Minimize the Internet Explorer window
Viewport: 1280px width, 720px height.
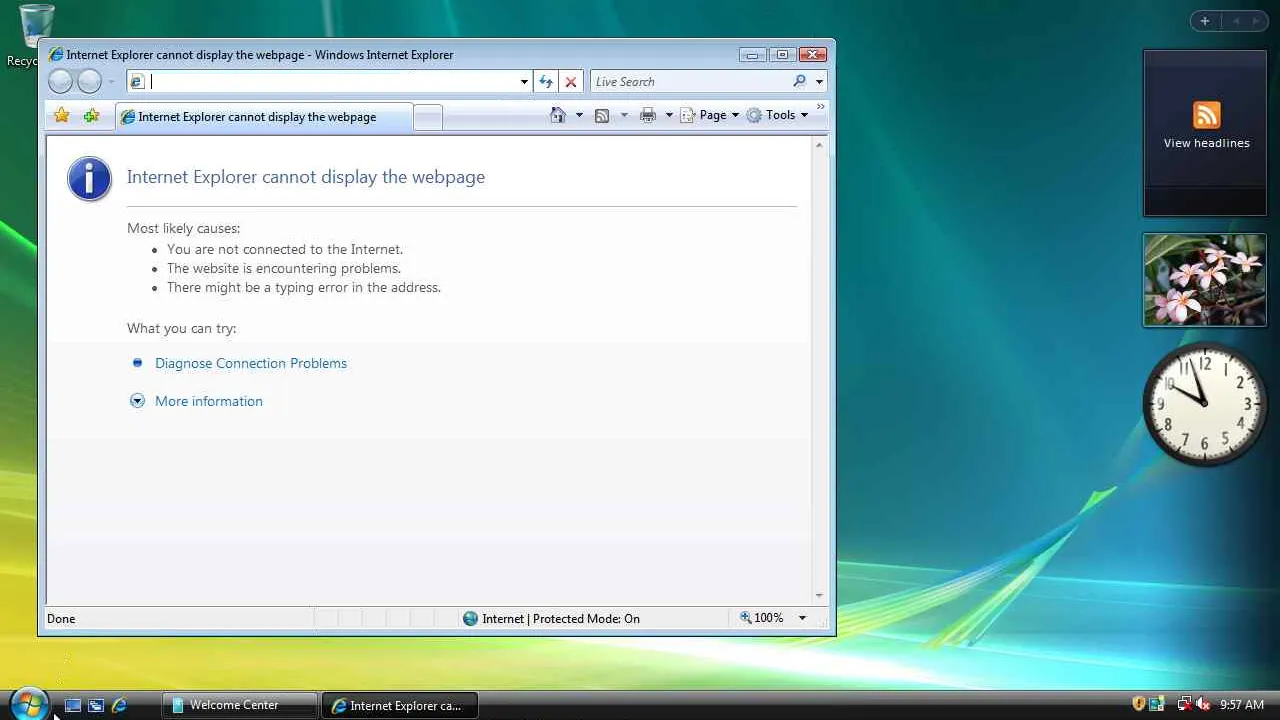click(752, 55)
